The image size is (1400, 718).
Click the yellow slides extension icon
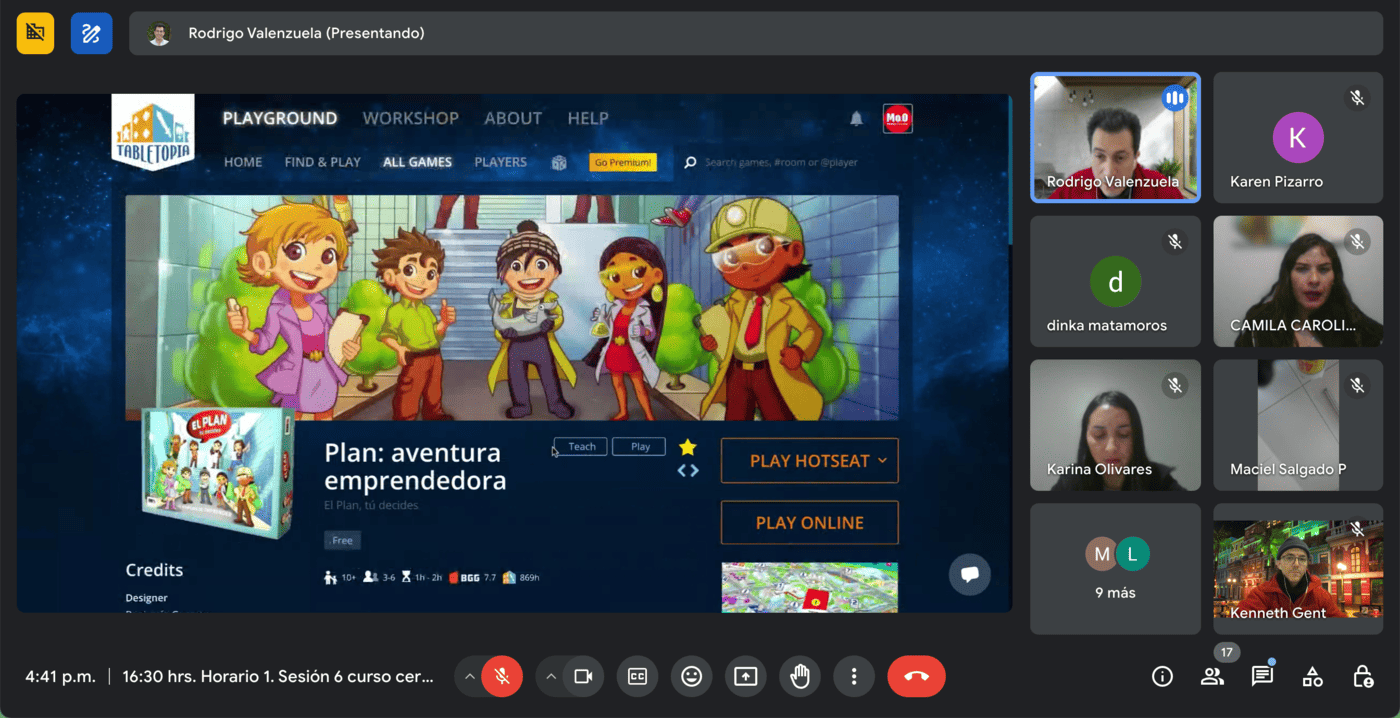[x=35, y=33]
